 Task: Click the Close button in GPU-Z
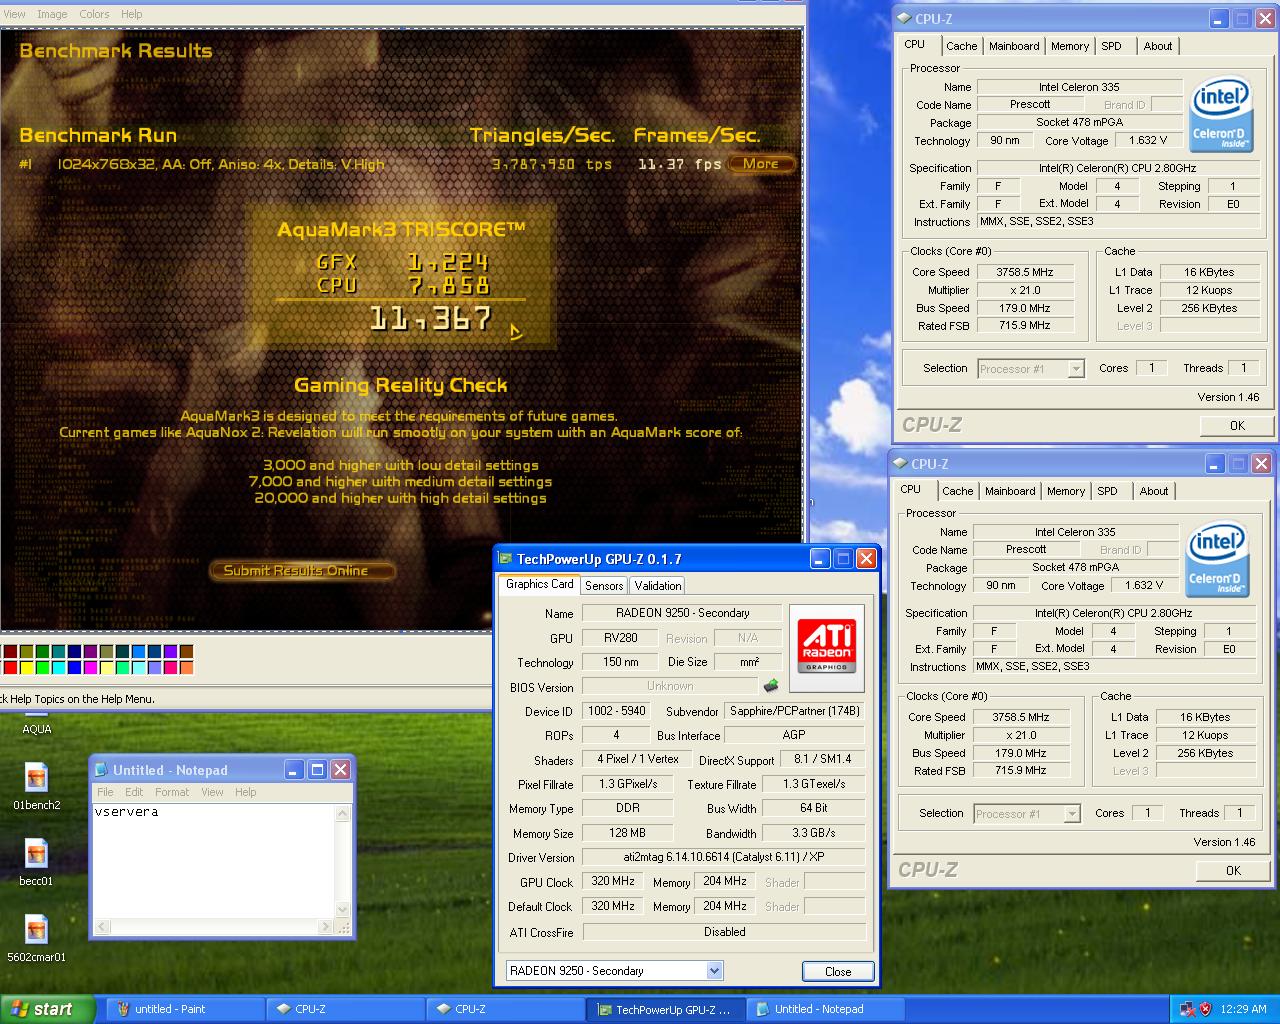click(838, 971)
